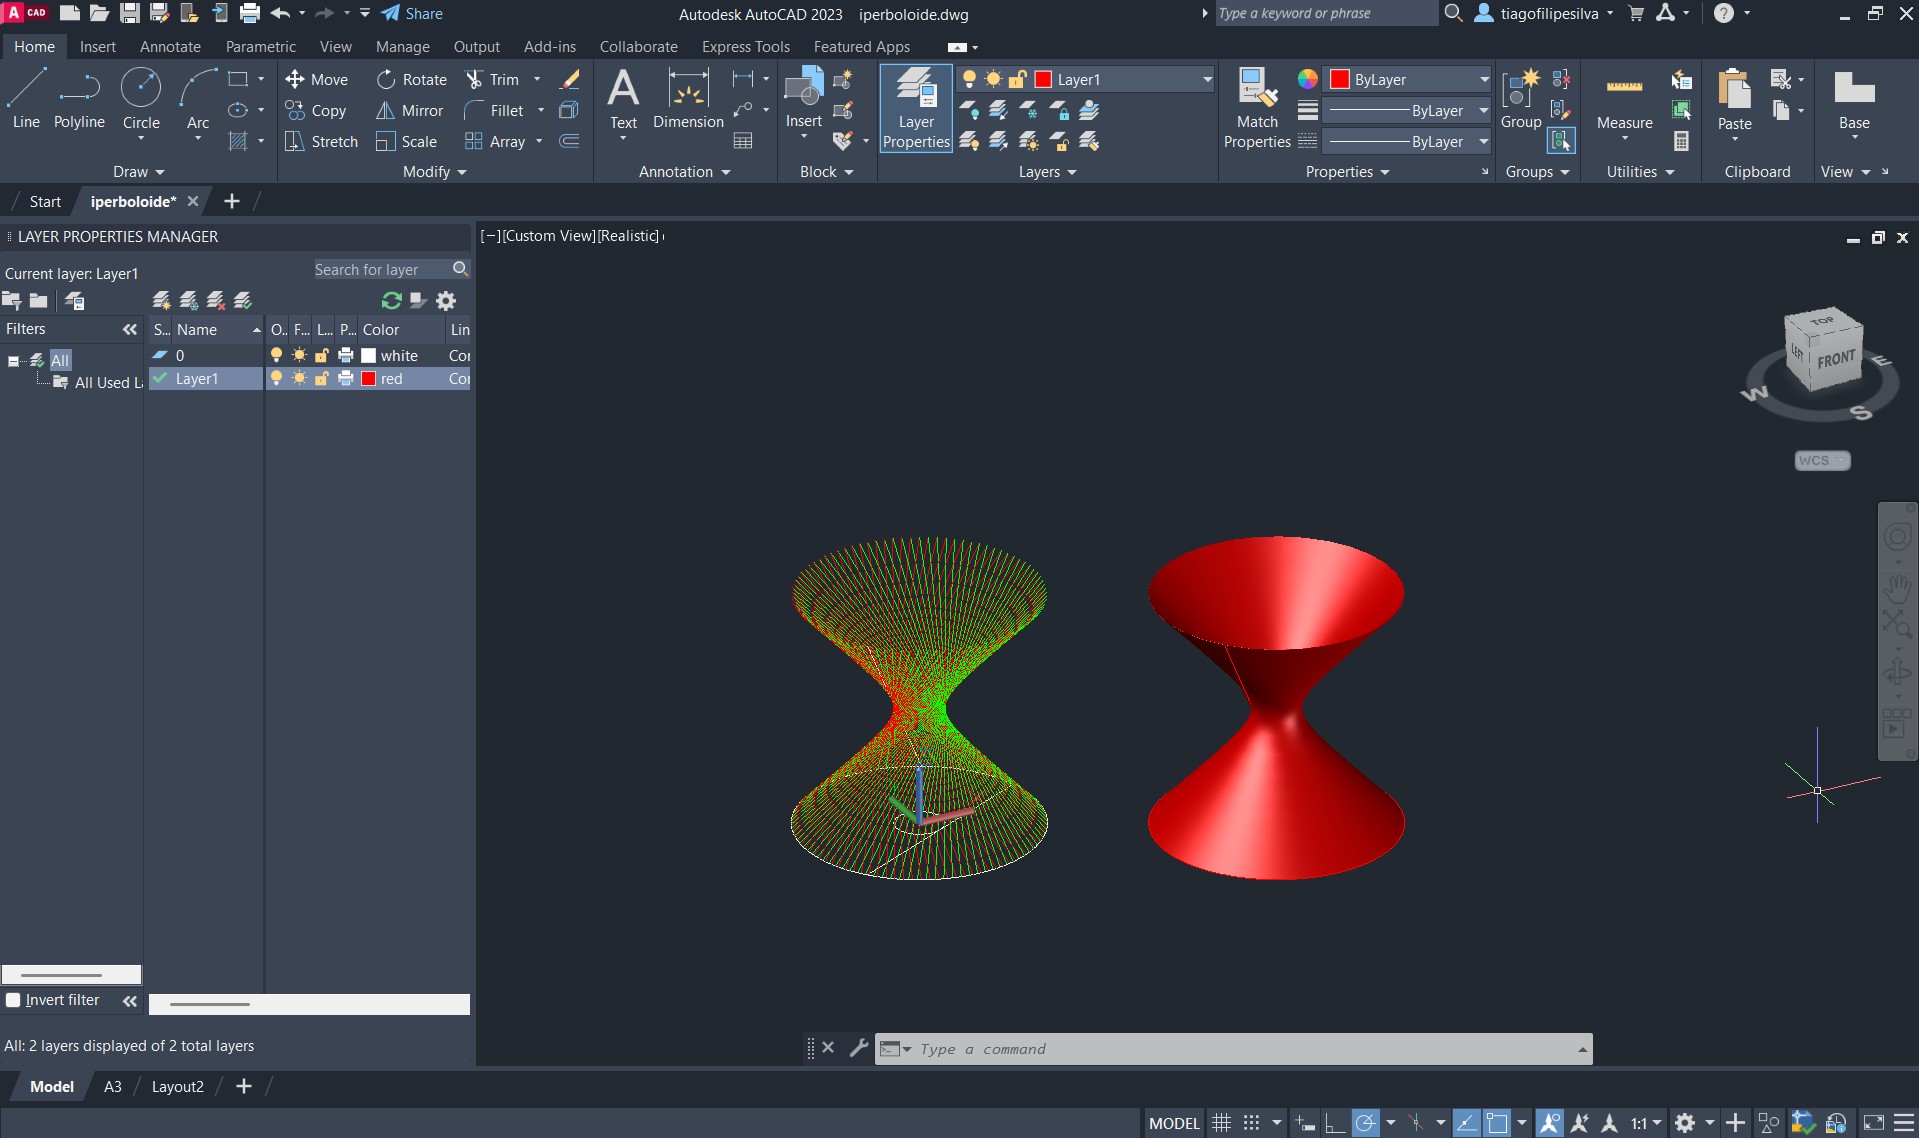The image size is (1919, 1138).
Task: Toggle snap mode in status bar
Action: pyautogui.click(x=1251, y=1123)
